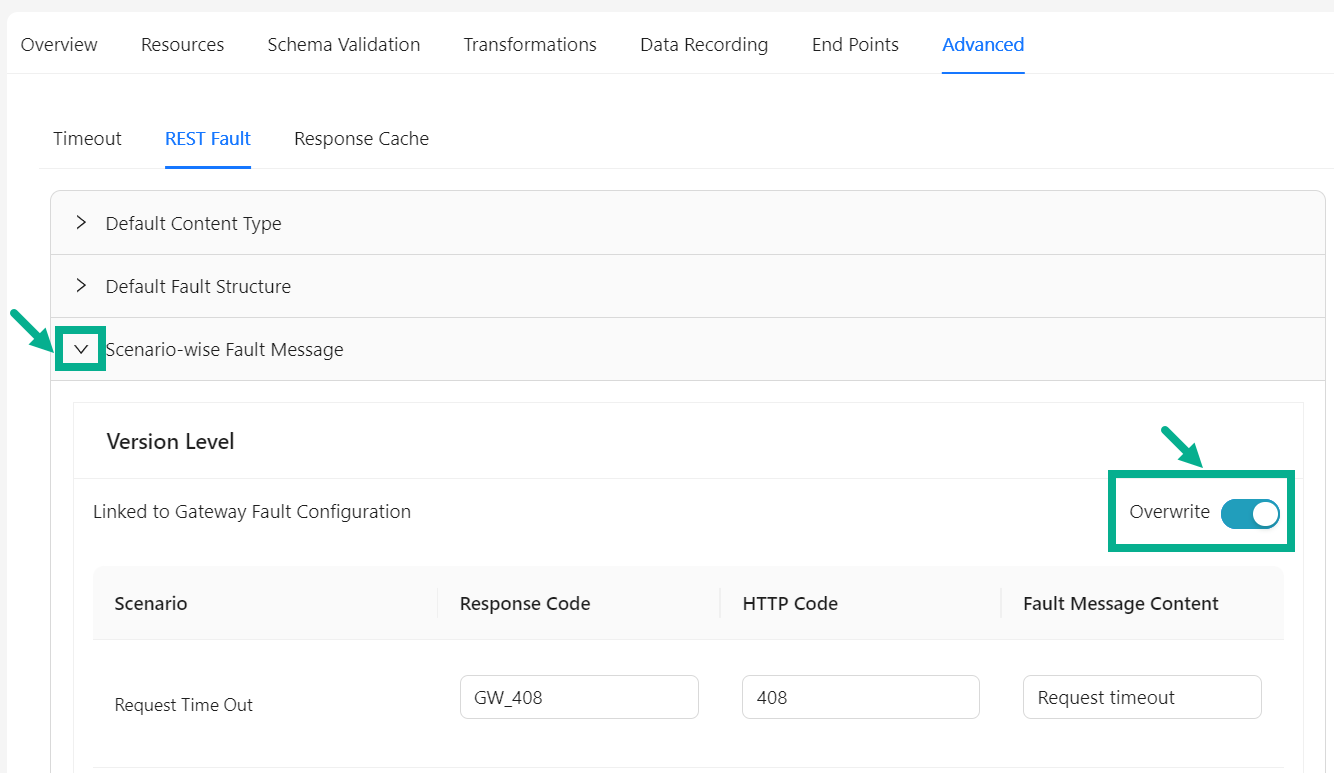Viewport: 1334px width, 773px height.
Task: Select the Data Recording tab
Action: 704,44
